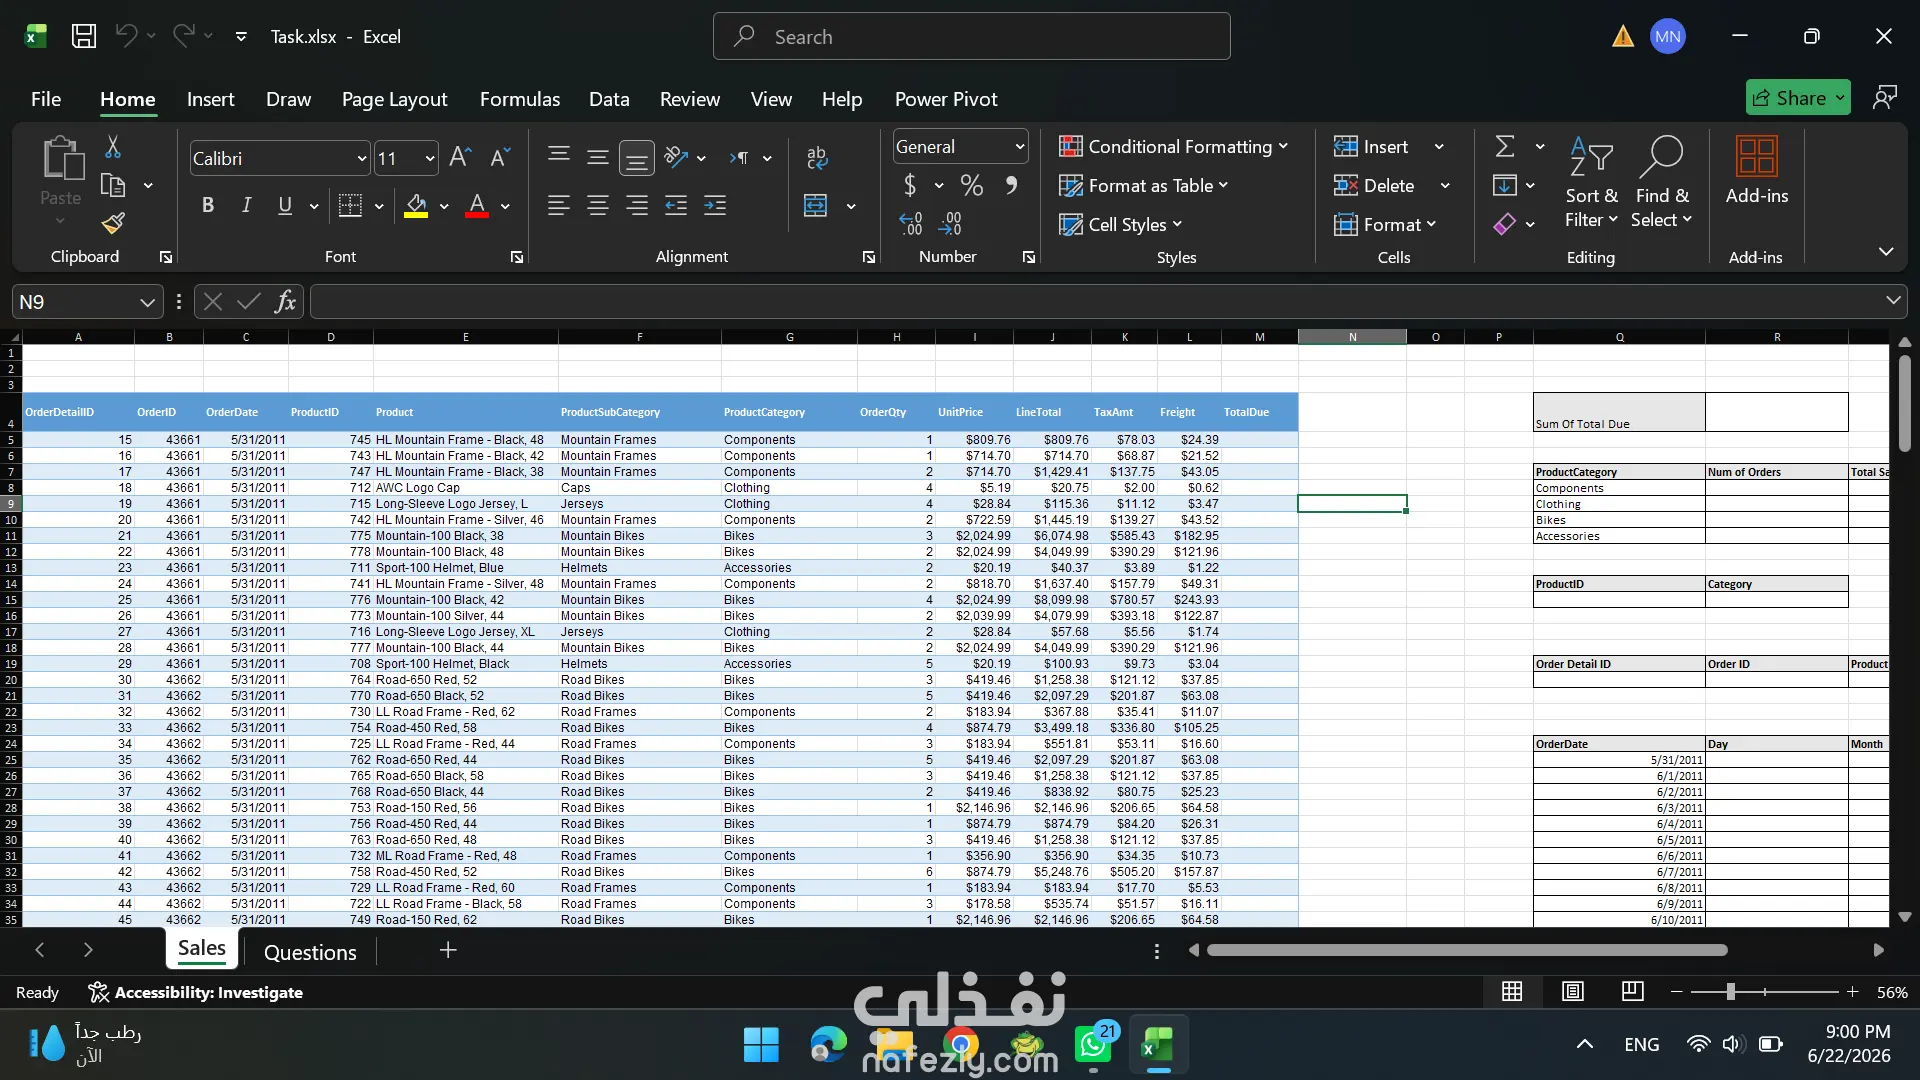This screenshot has height=1080, width=1920.
Task: Open Excel from the Windows taskbar
Action: 1158,1045
